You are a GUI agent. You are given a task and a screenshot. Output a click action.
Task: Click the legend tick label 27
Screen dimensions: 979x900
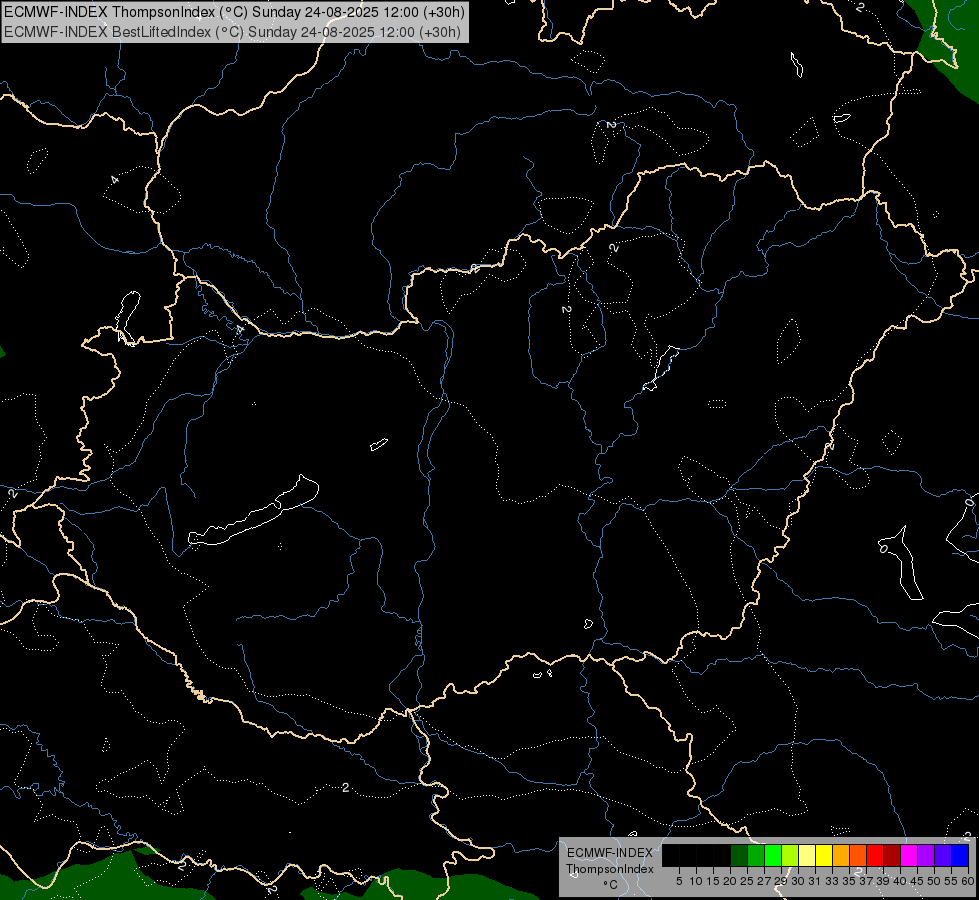[764, 881]
